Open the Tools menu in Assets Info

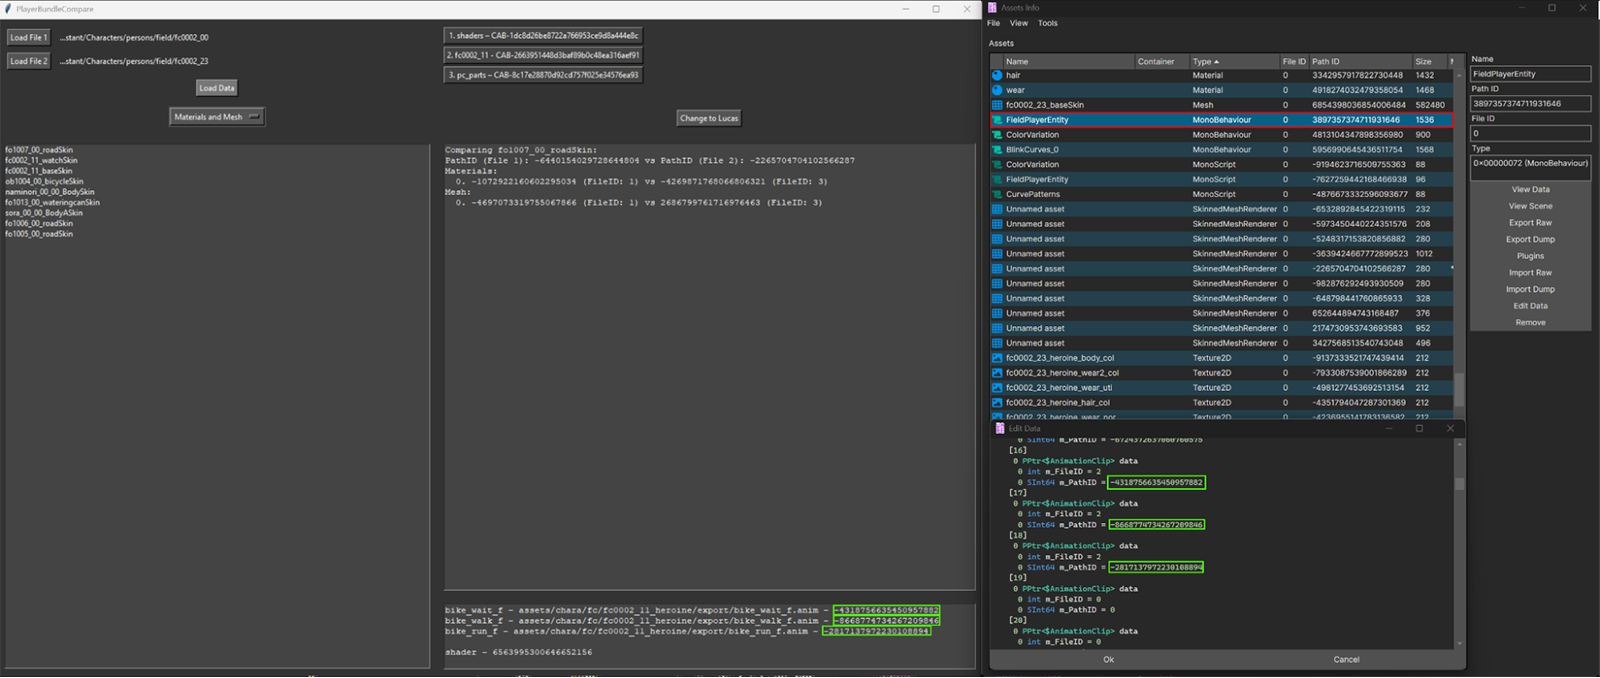1047,23
